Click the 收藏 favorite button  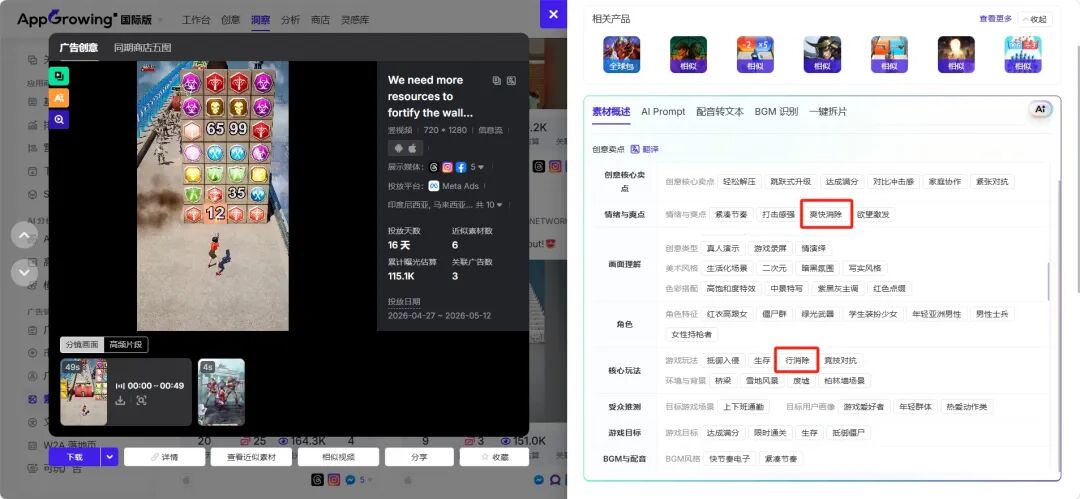[495, 457]
